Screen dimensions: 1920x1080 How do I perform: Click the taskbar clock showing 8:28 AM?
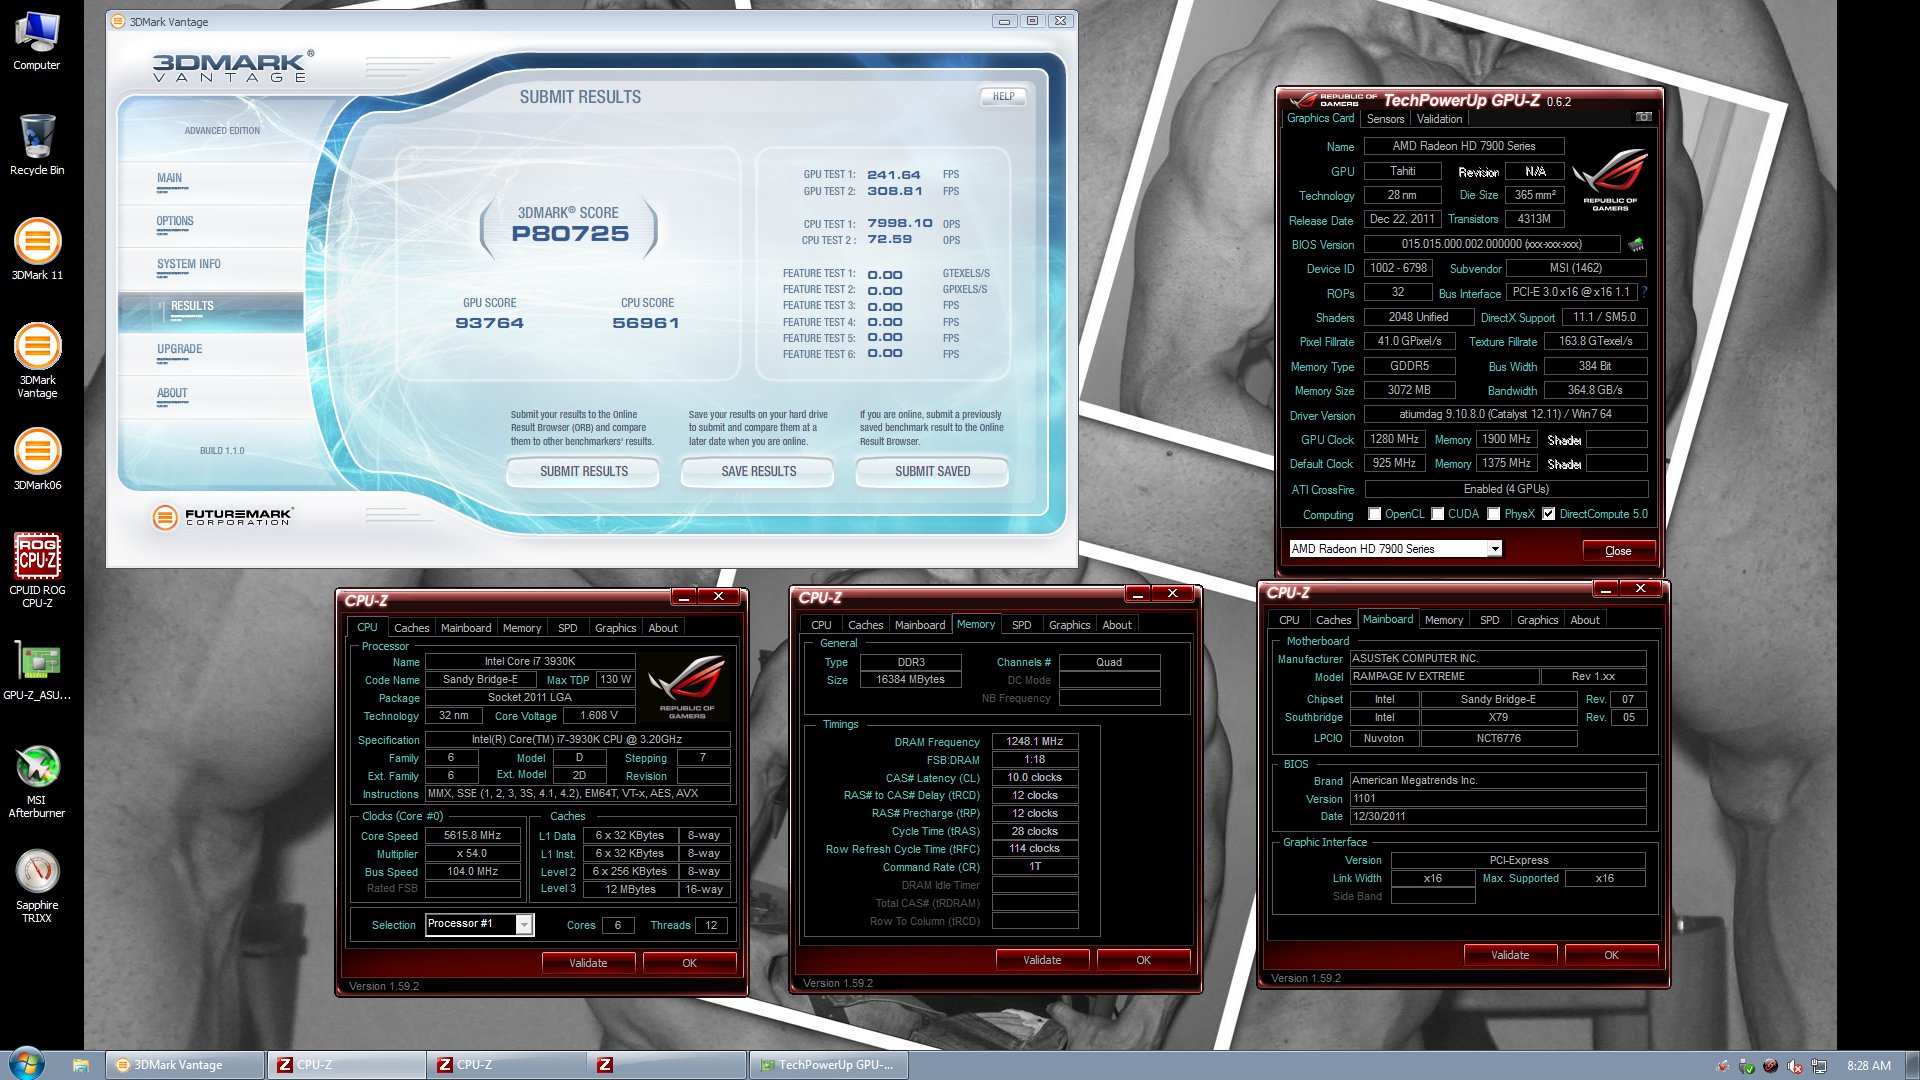click(1869, 1066)
